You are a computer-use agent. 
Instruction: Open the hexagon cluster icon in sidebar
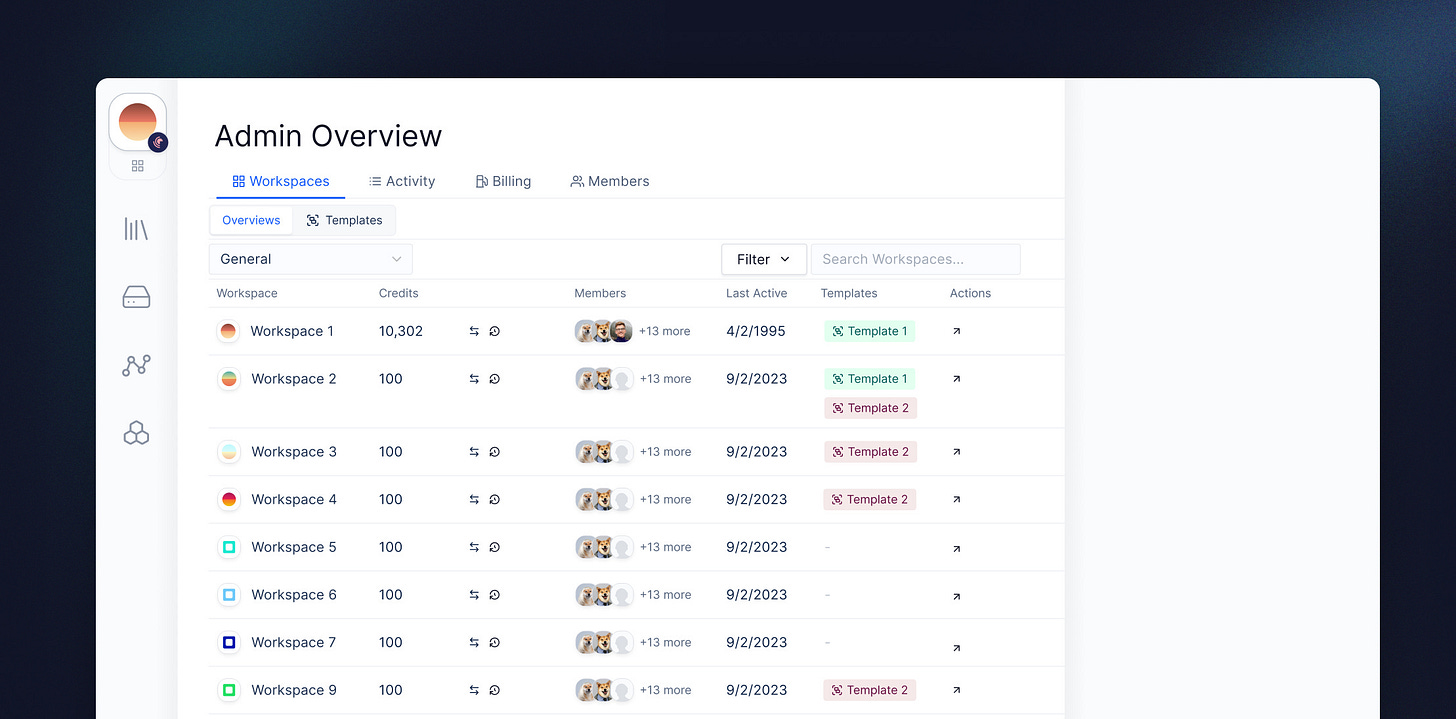click(x=136, y=432)
